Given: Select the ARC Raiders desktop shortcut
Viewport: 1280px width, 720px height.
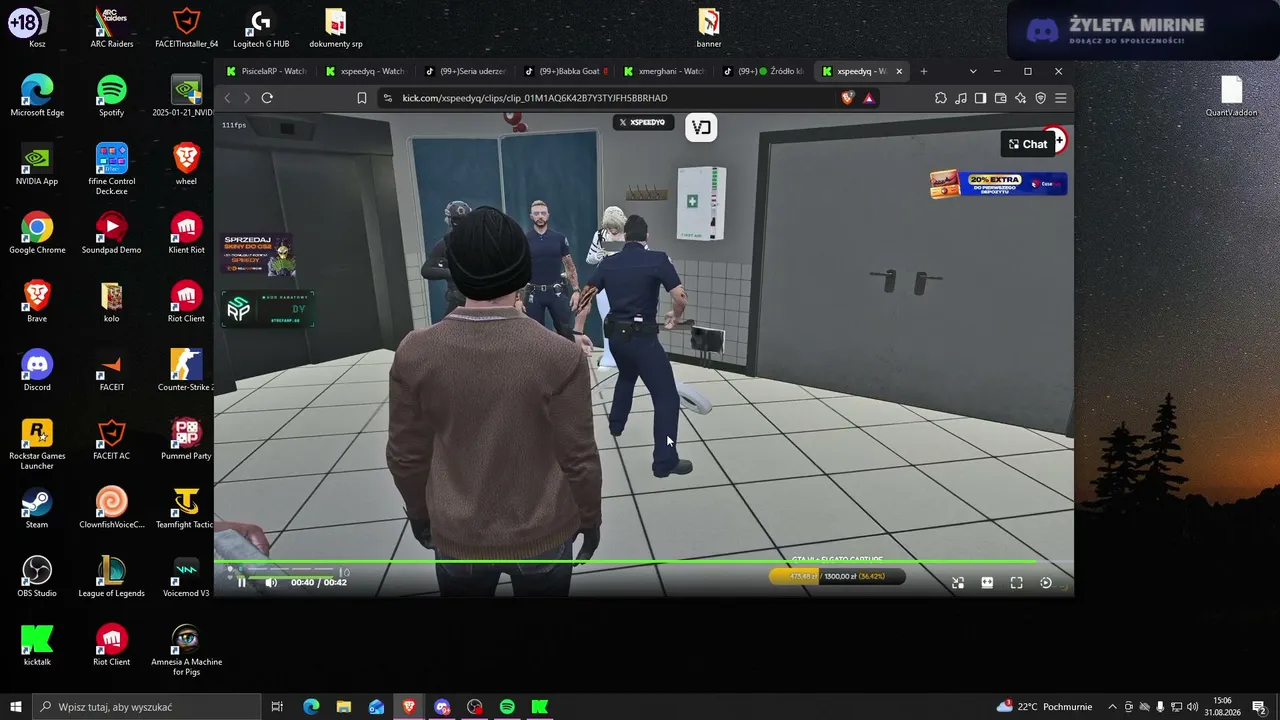Looking at the screenshot, I should pos(111,27).
